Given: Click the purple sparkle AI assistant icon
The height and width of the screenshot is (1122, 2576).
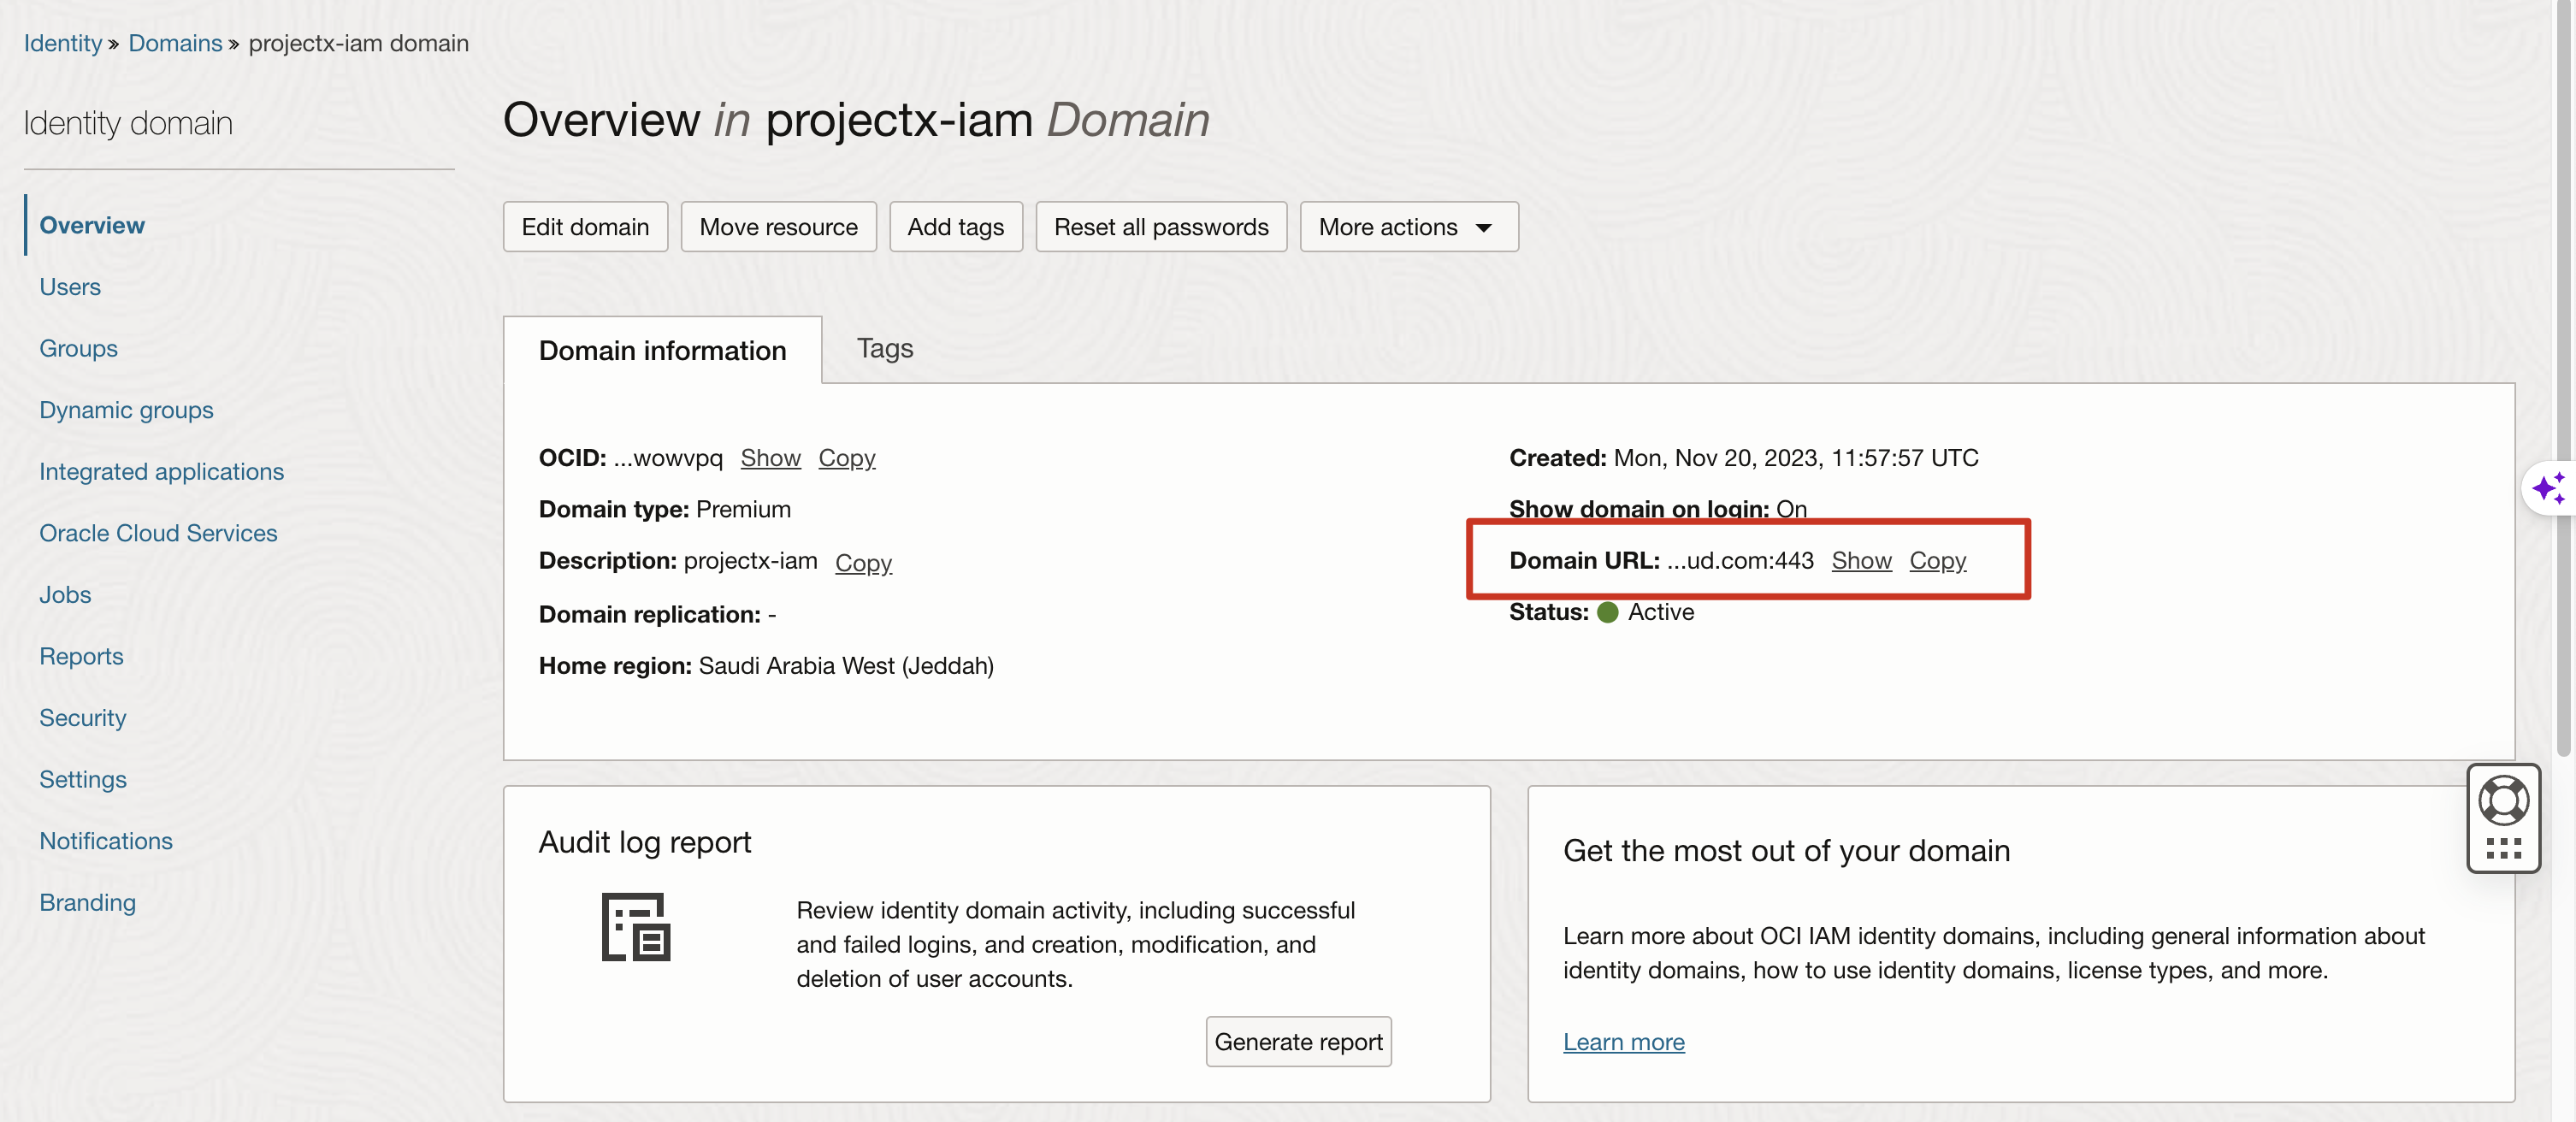Looking at the screenshot, I should [x=2549, y=488].
